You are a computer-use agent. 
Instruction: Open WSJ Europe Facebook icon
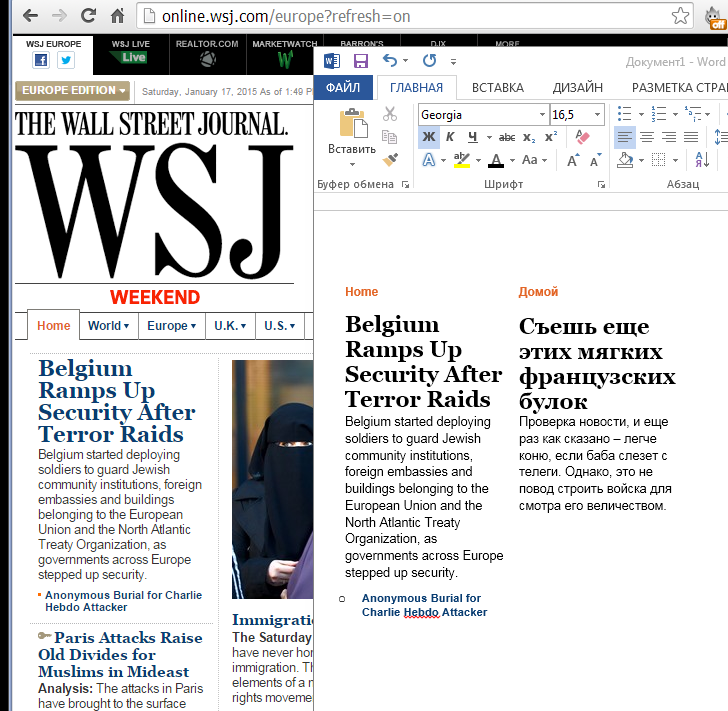41,60
